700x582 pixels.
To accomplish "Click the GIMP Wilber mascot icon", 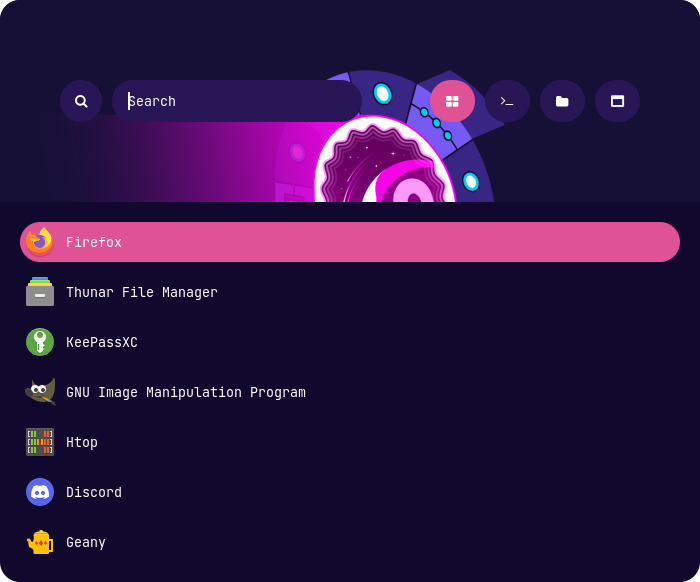I will (x=40, y=392).
